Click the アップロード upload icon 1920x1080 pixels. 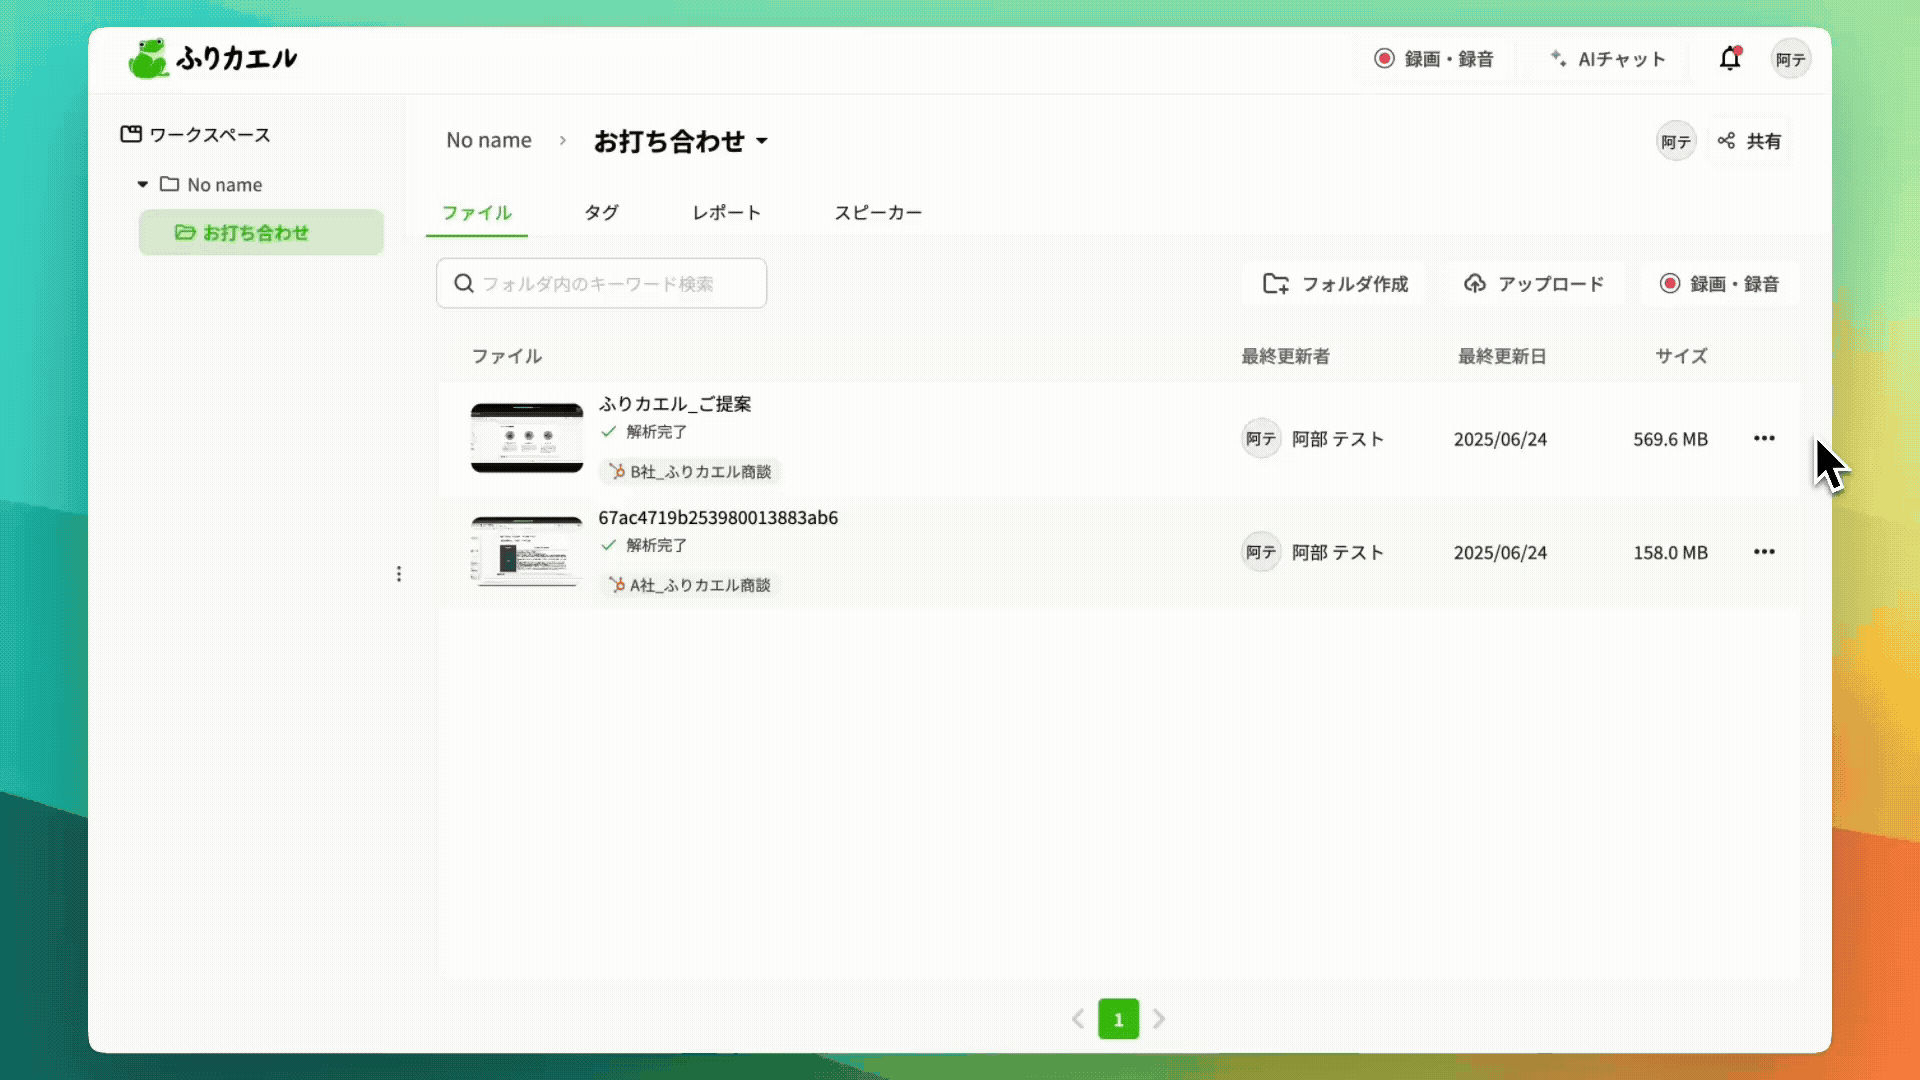tap(1475, 283)
